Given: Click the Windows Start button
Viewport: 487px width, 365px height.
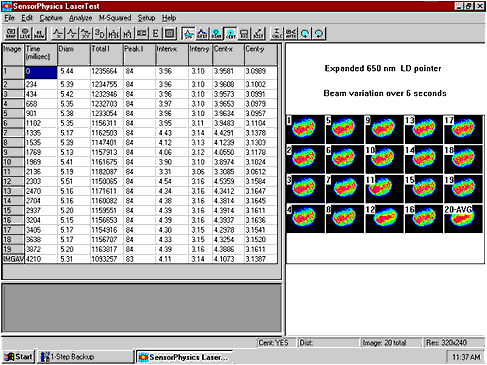Looking at the screenshot, I should click(x=19, y=357).
